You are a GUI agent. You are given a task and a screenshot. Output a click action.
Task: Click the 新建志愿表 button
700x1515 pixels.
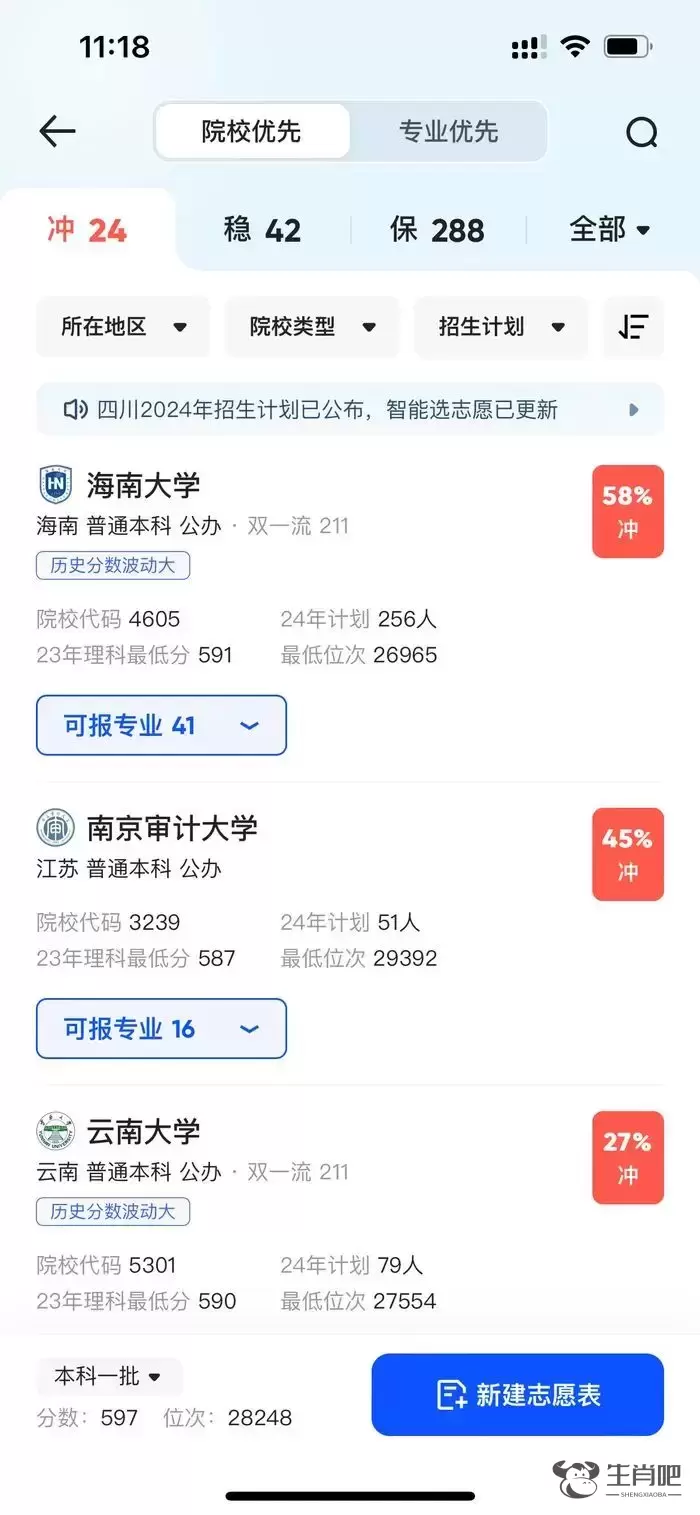(x=518, y=1395)
